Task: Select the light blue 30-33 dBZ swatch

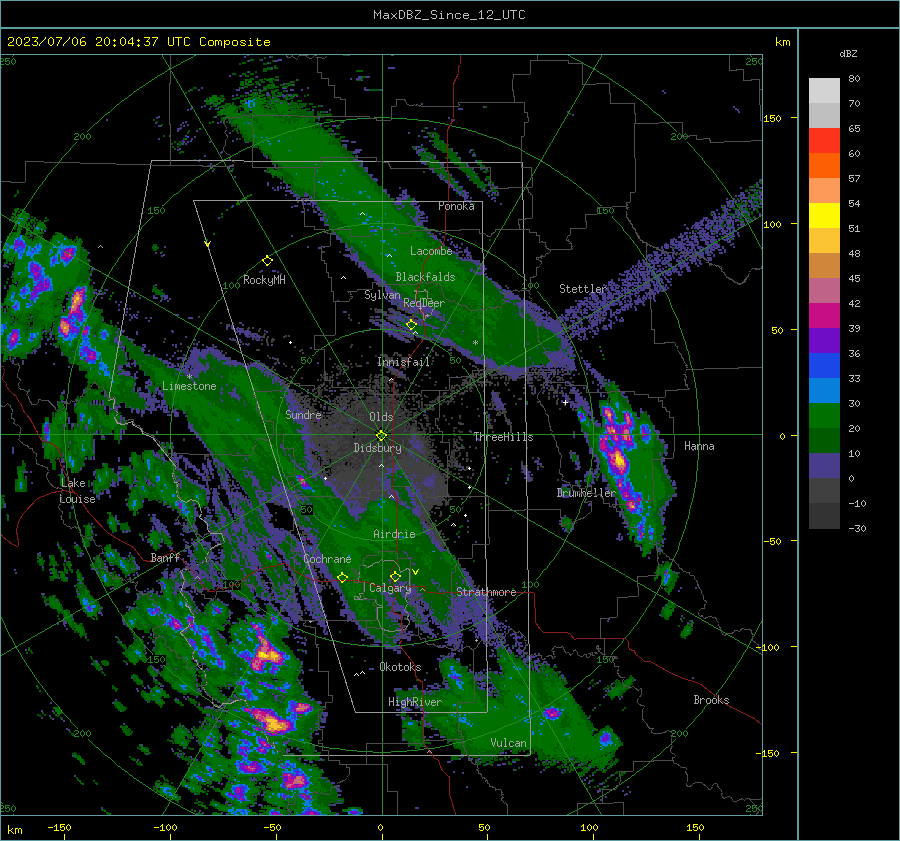Action: pos(824,391)
